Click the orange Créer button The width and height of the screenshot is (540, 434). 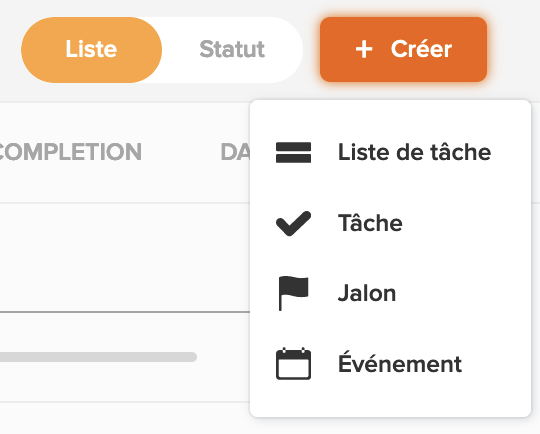pyautogui.click(x=403, y=50)
